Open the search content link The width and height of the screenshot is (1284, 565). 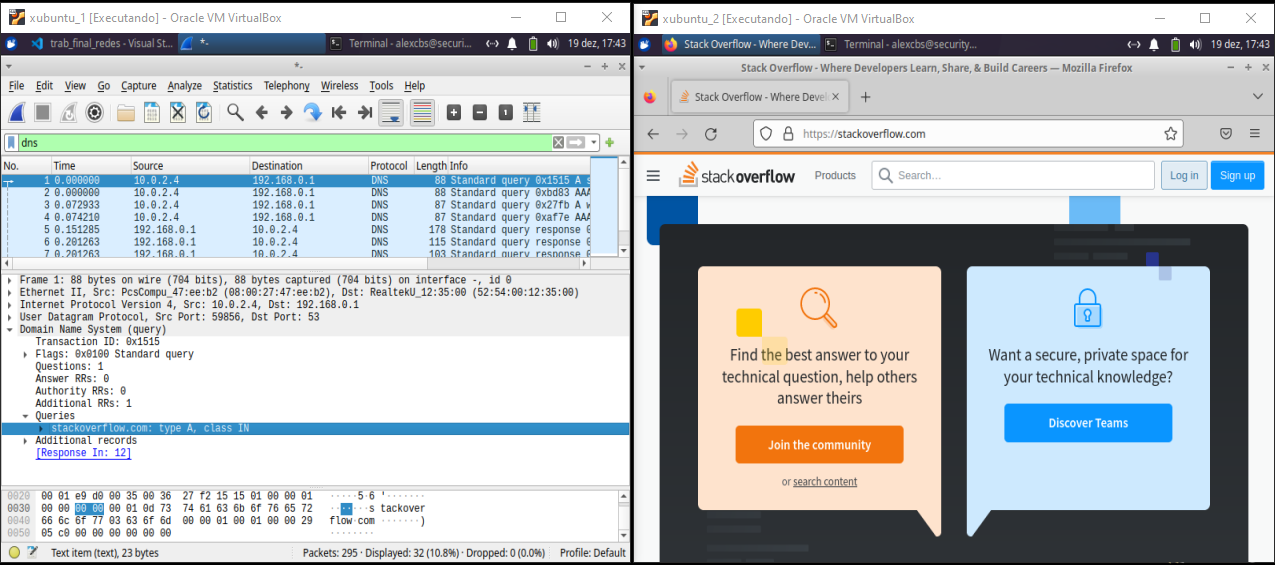825,482
